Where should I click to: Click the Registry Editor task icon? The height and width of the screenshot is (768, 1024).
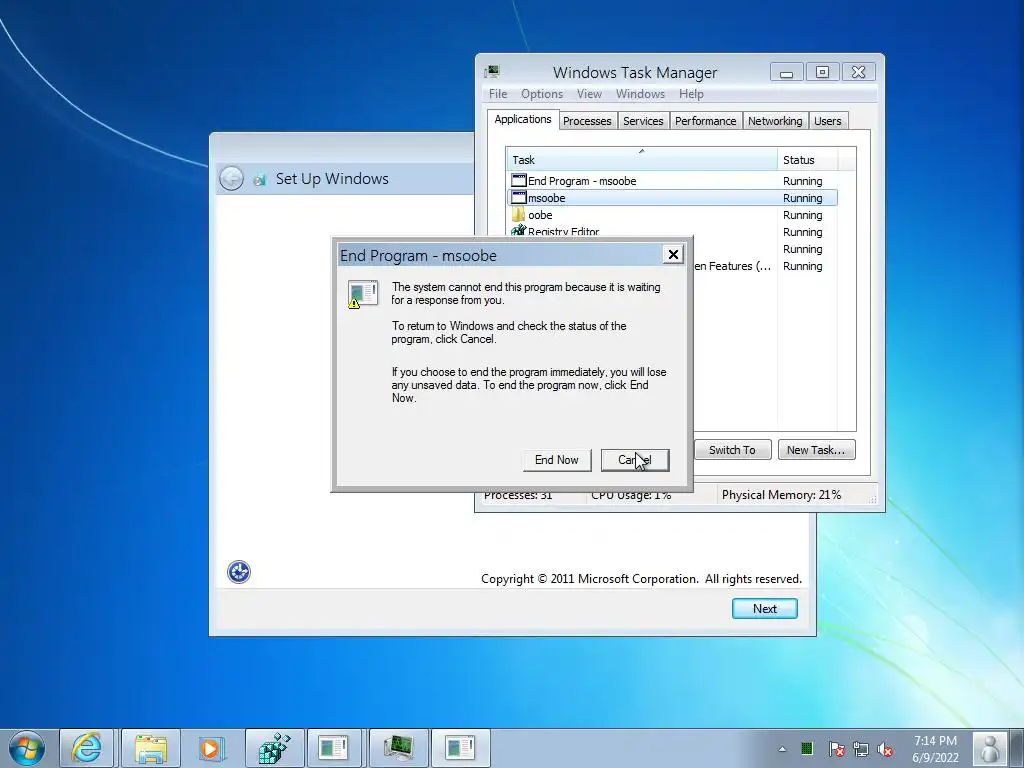pos(519,230)
